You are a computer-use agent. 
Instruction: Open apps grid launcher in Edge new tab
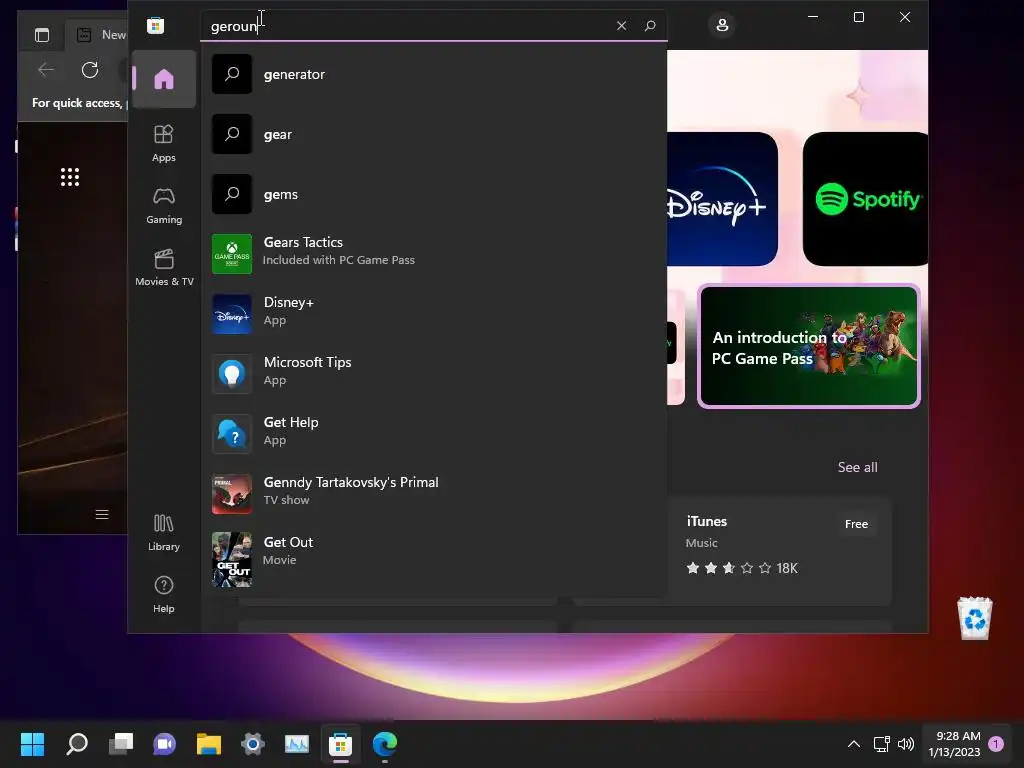click(x=70, y=177)
